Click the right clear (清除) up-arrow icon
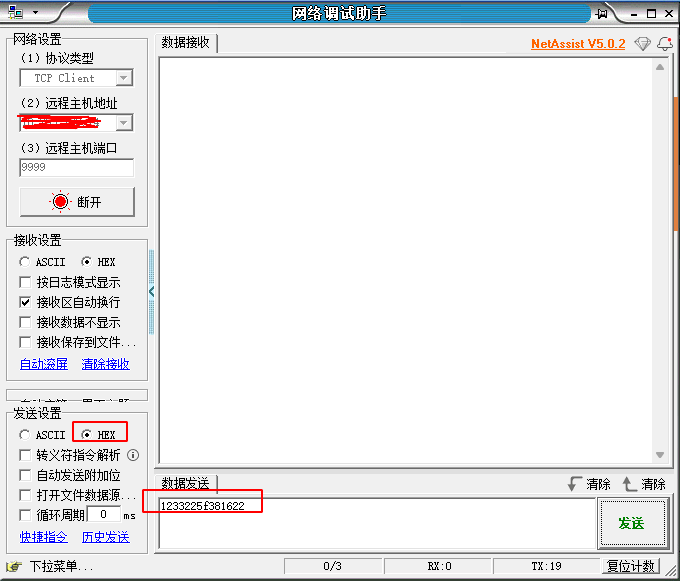 tap(629, 484)
